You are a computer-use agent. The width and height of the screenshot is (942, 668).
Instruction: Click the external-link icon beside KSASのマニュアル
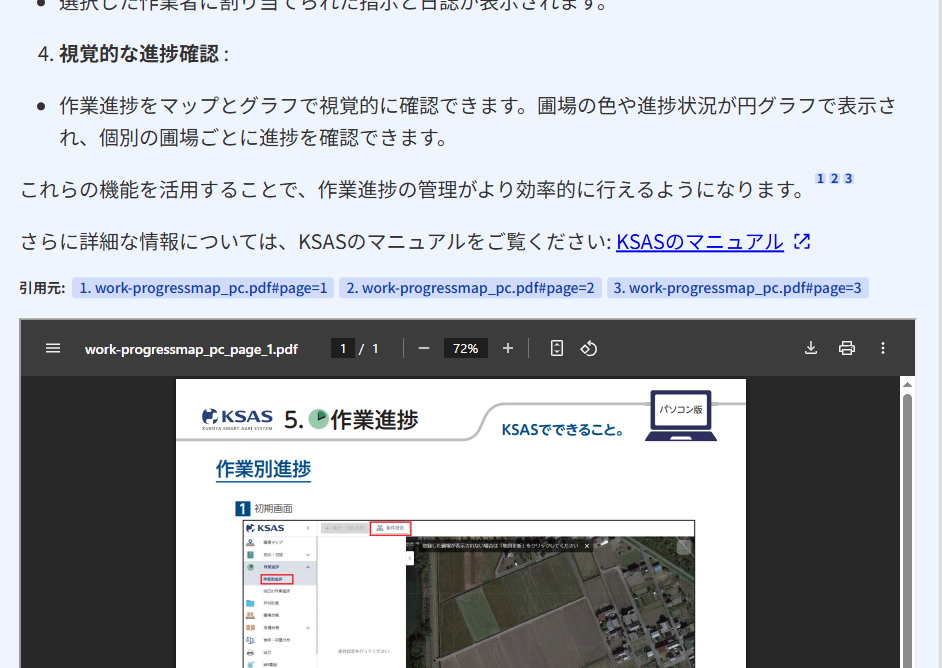801,241
